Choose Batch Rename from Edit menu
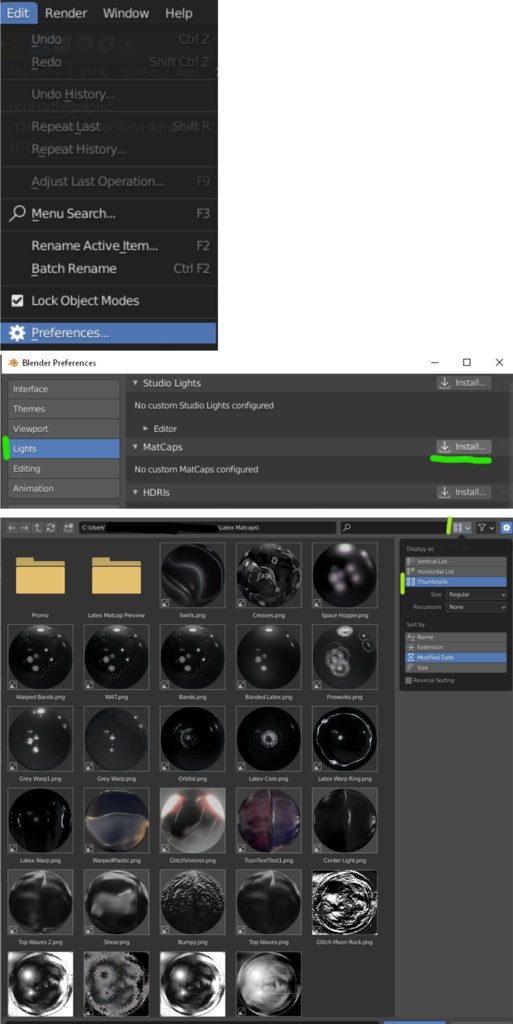 108,269
